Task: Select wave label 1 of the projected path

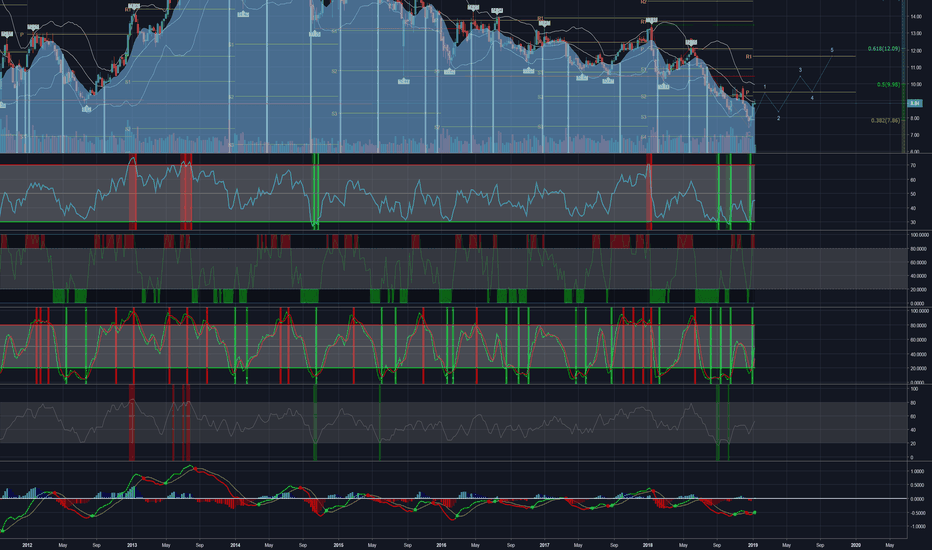Action: pyautogui.click(x=764, y=87)
